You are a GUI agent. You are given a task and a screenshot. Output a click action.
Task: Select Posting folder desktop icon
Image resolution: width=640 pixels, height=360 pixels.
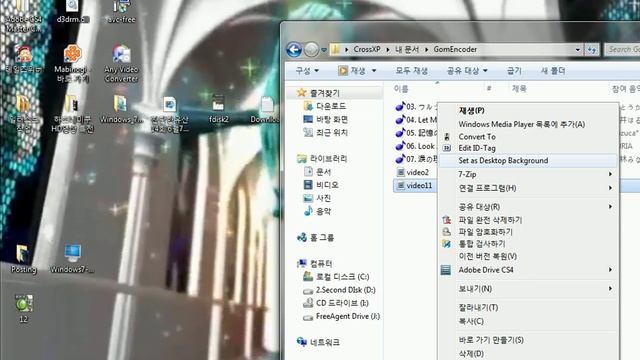24,259
